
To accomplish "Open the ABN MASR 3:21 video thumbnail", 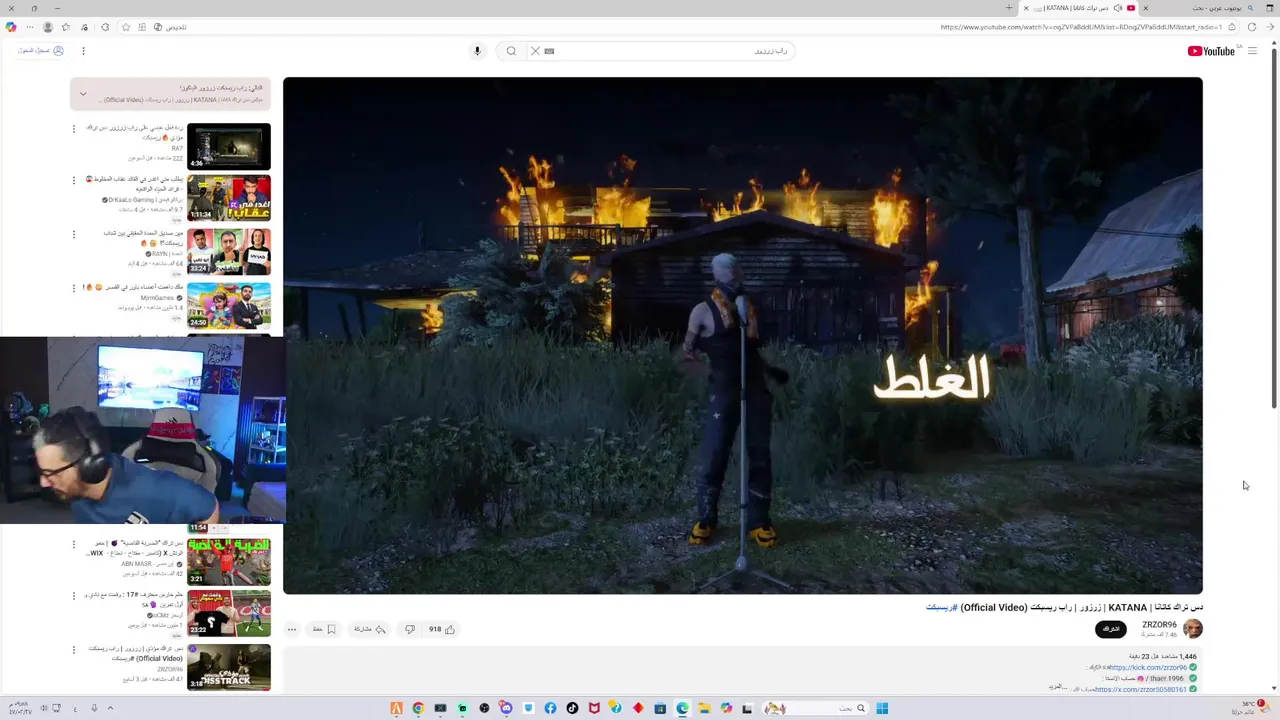I will (229, 562).
